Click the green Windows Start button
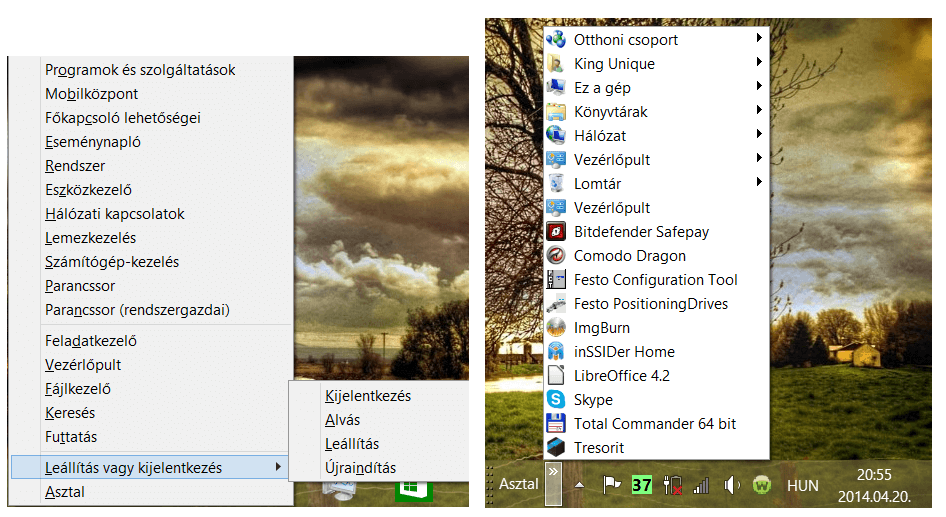Screen dimensions: 946x517 pos(414,490)
